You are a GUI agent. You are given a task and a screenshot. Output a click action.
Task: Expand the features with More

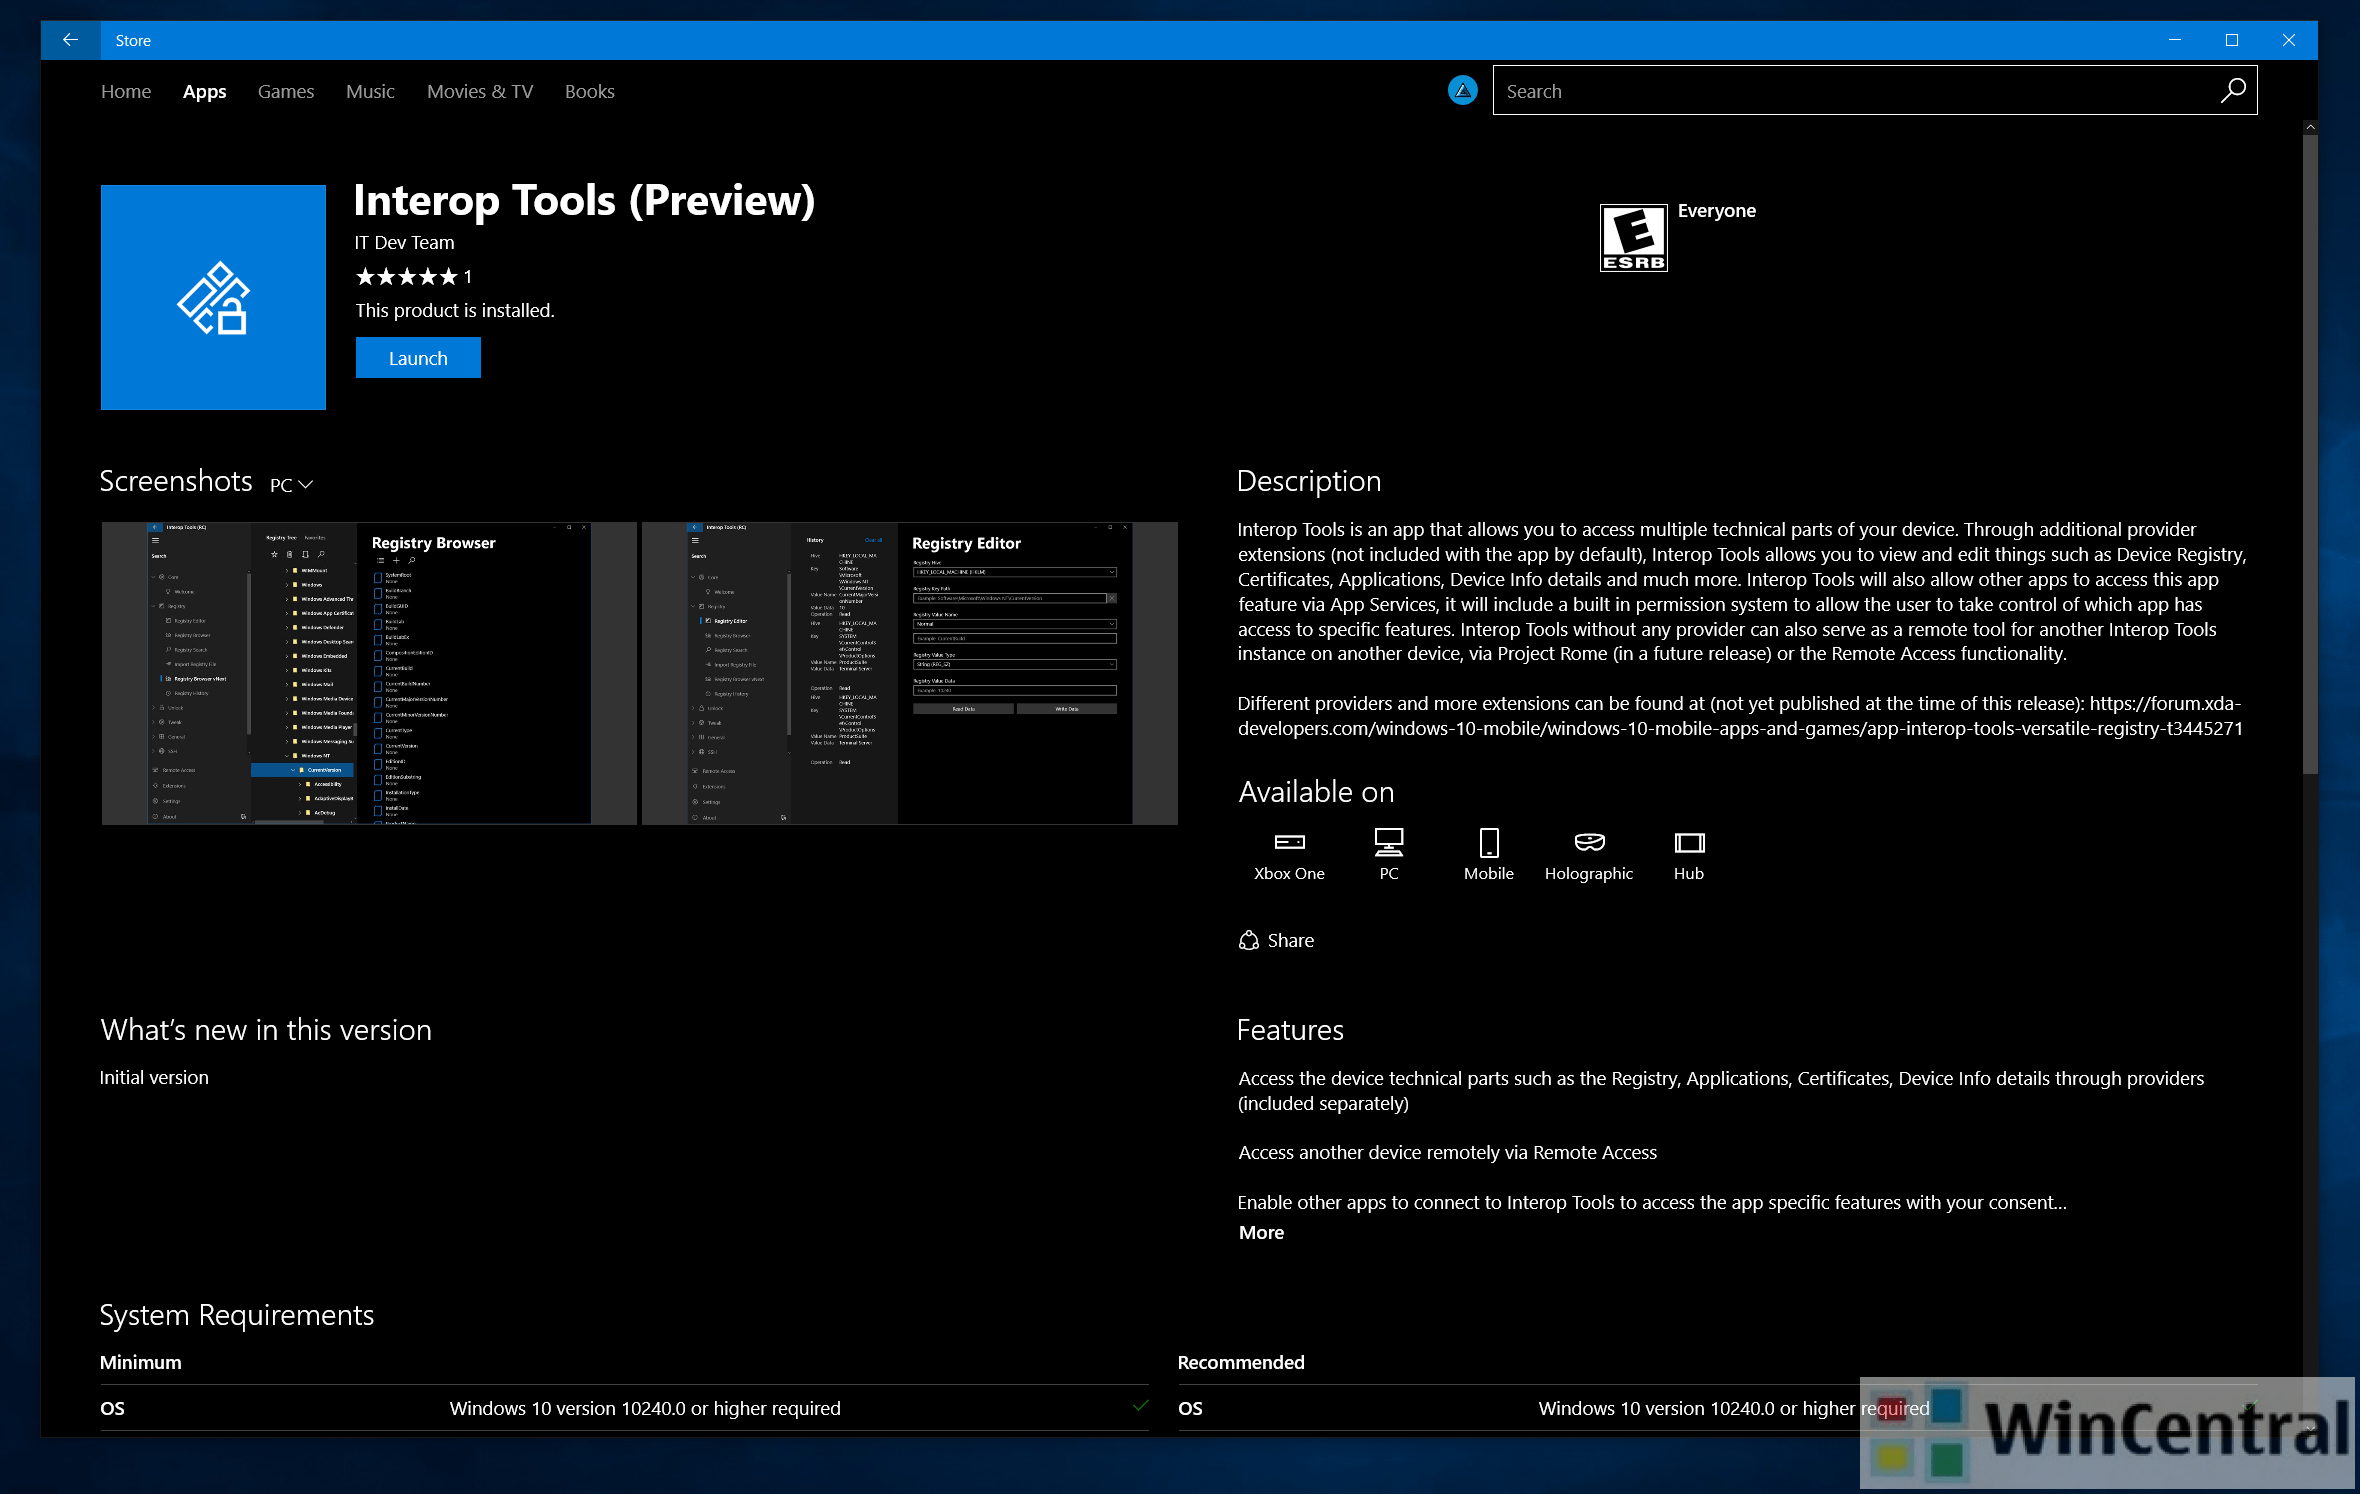point(1261,1233)
